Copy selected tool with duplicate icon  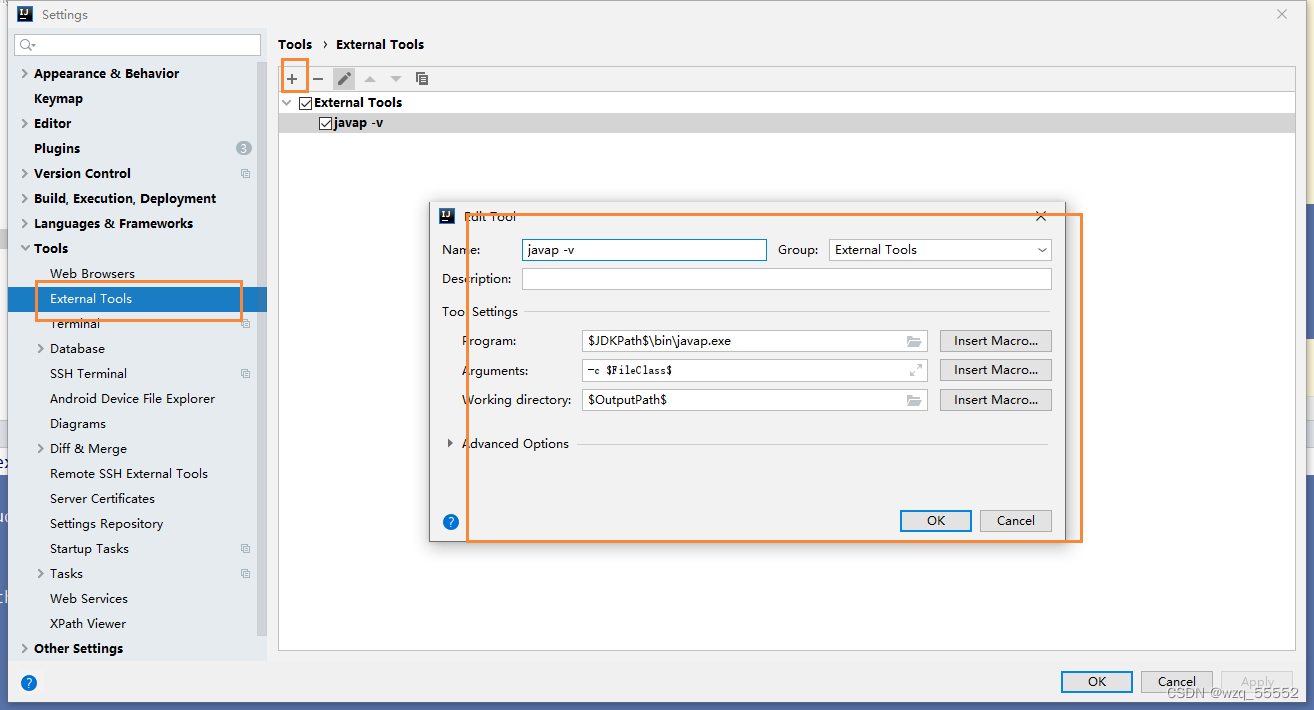pos(422,78)
